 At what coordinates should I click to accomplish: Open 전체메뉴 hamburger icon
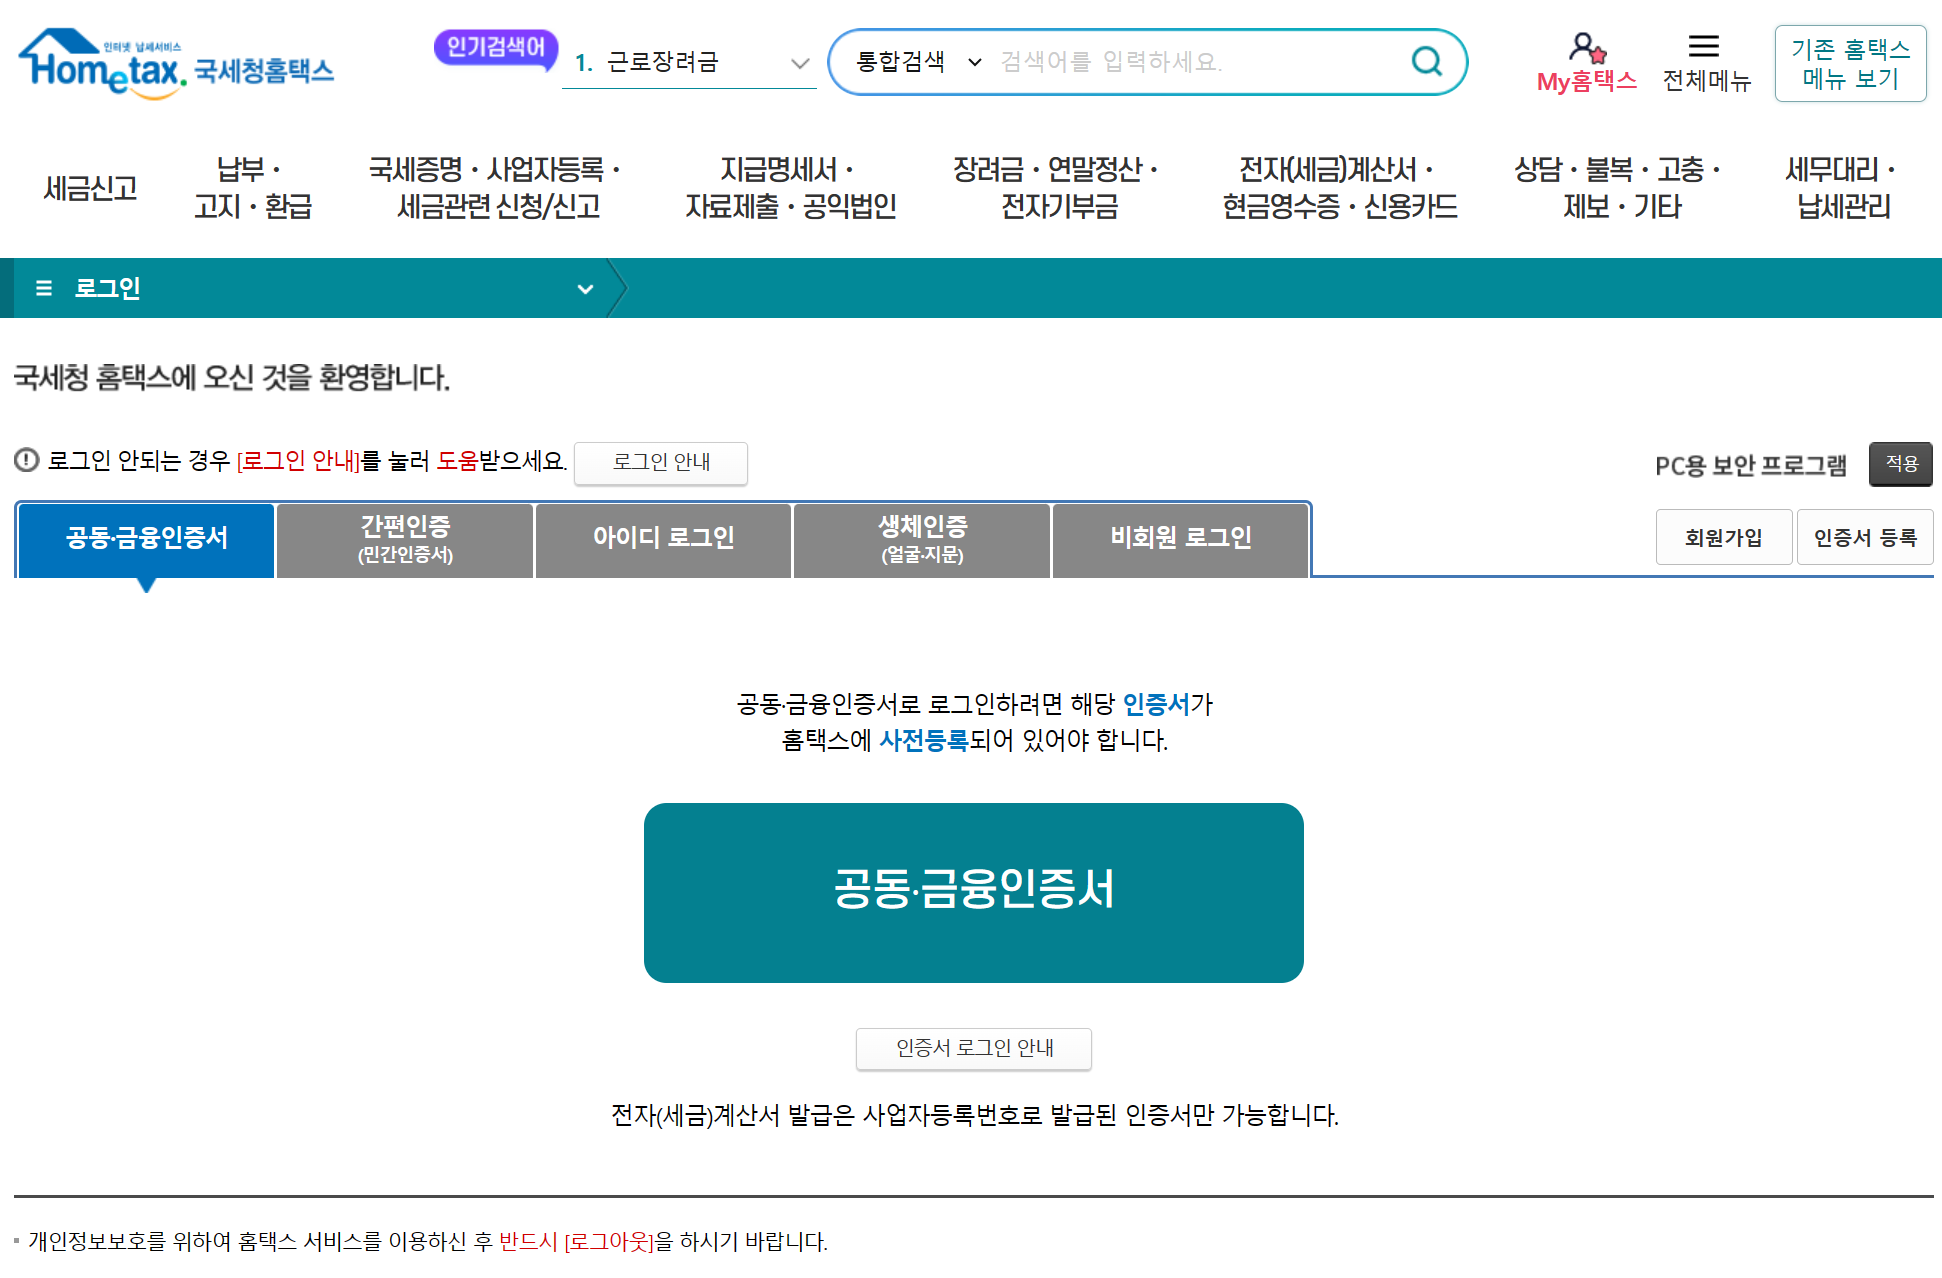tap(1704, 47)
